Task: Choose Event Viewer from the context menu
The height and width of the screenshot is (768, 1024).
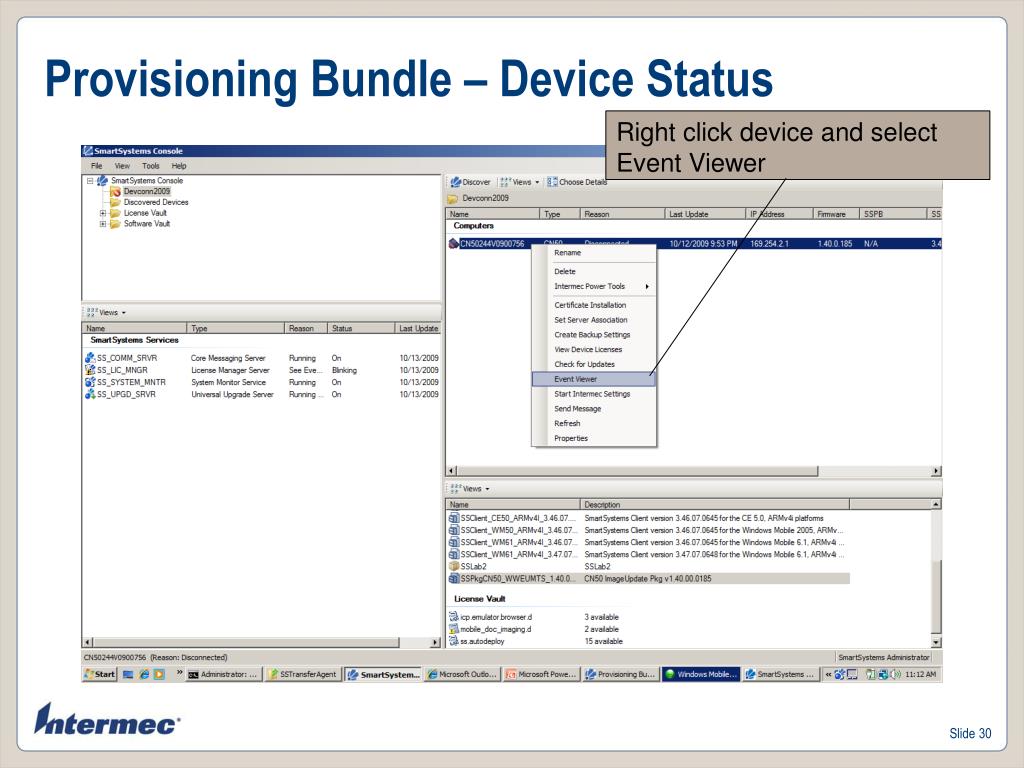Action: point(593,379)
